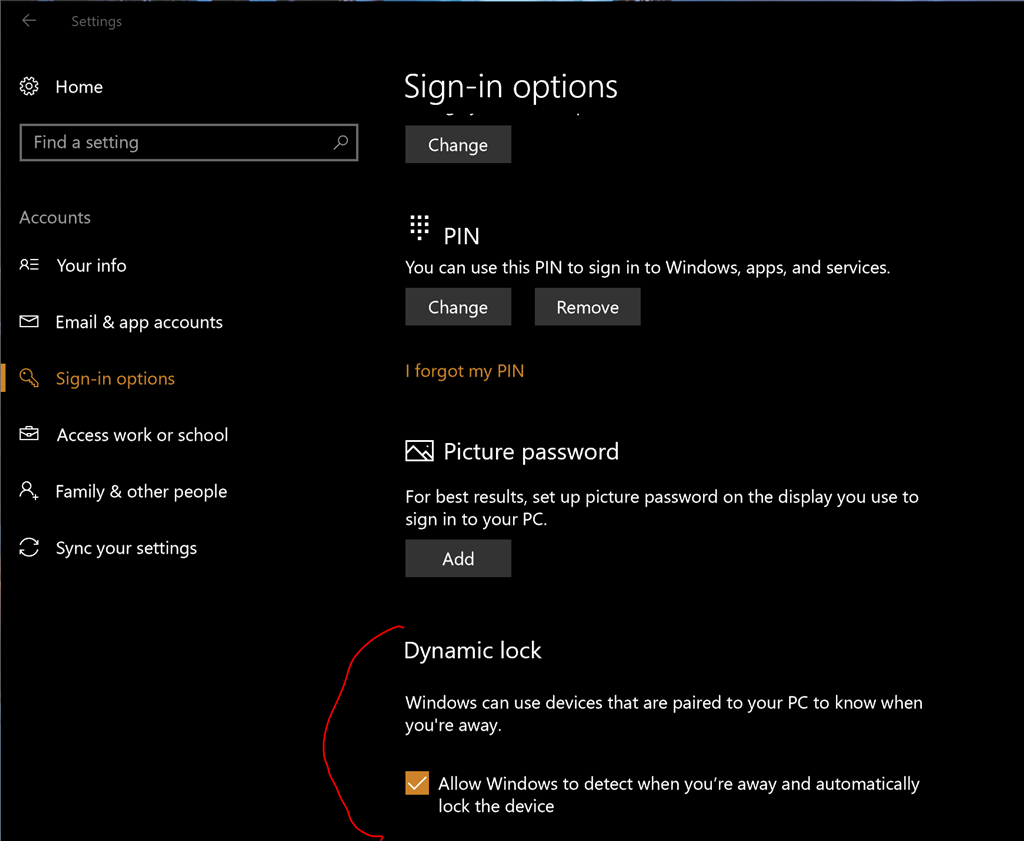Click the Access work or school briefcase icon
1024x841 pixels.
coord(29,434)
